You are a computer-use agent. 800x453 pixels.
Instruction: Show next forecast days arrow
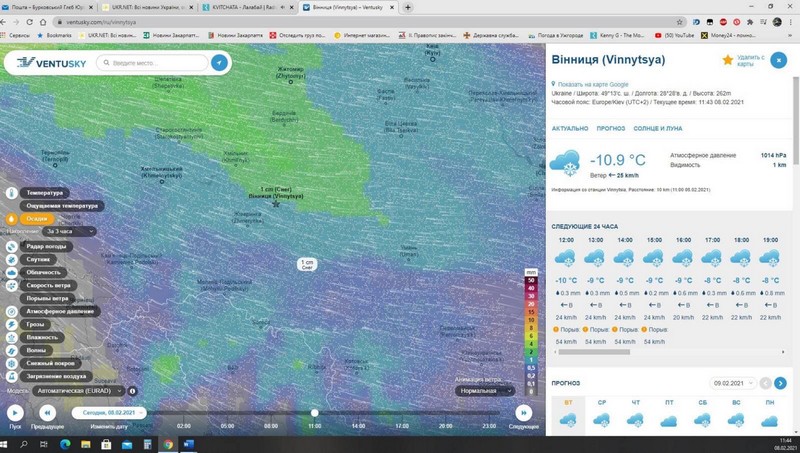(780, 383)
